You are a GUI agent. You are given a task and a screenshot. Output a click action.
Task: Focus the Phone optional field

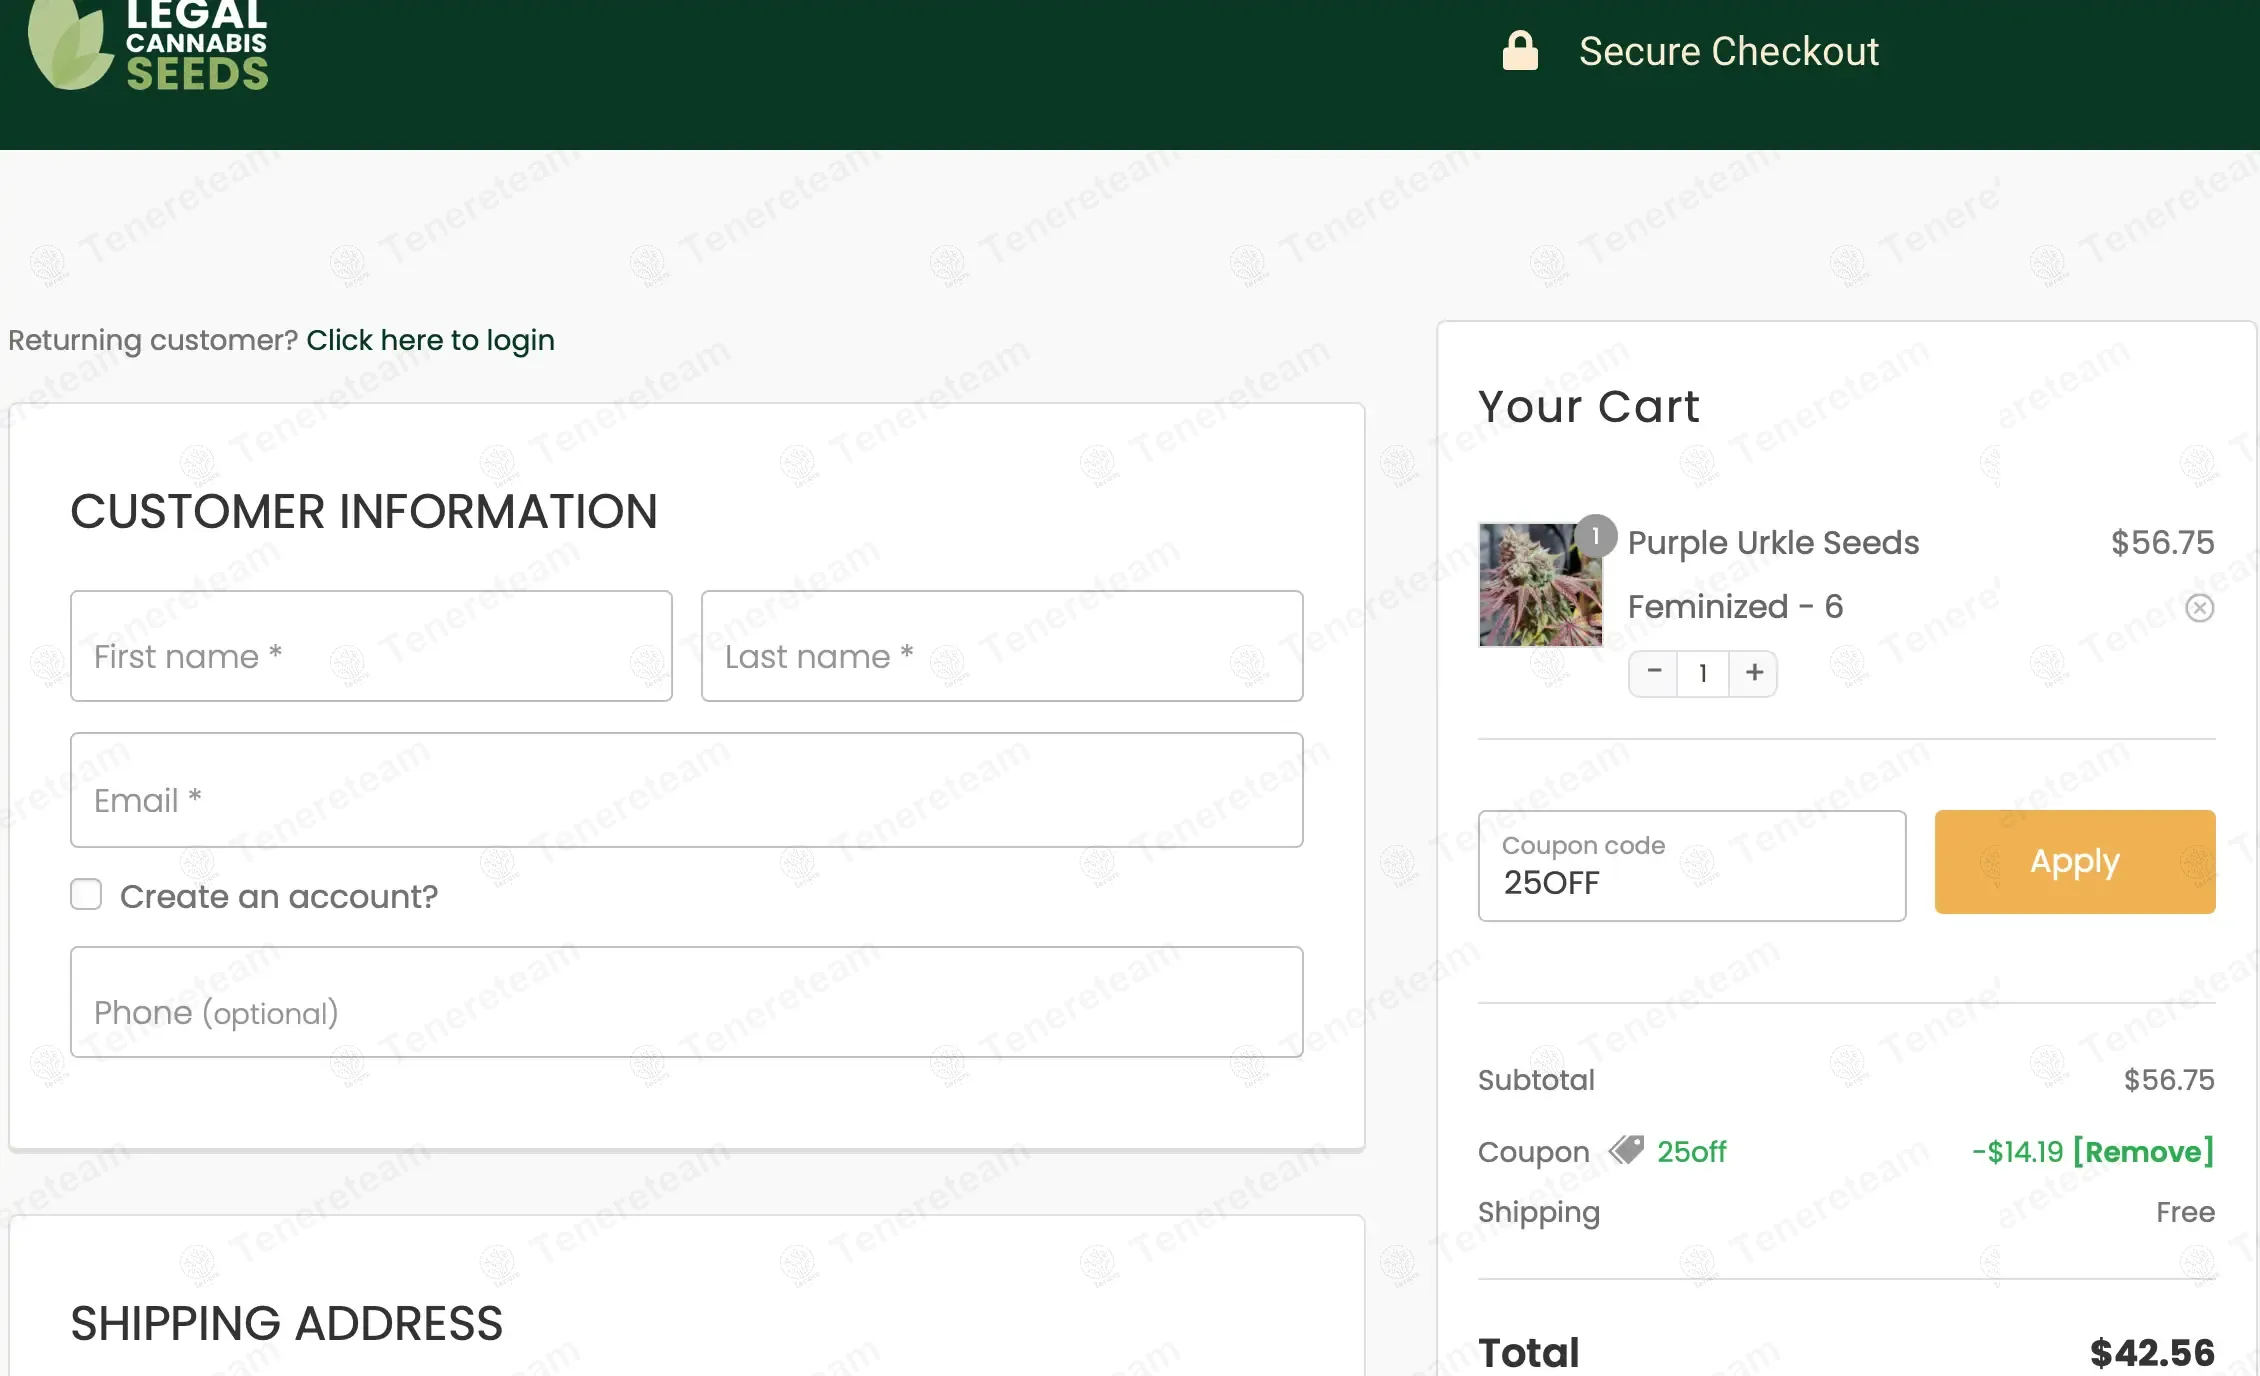click(x=687, y=1002)
